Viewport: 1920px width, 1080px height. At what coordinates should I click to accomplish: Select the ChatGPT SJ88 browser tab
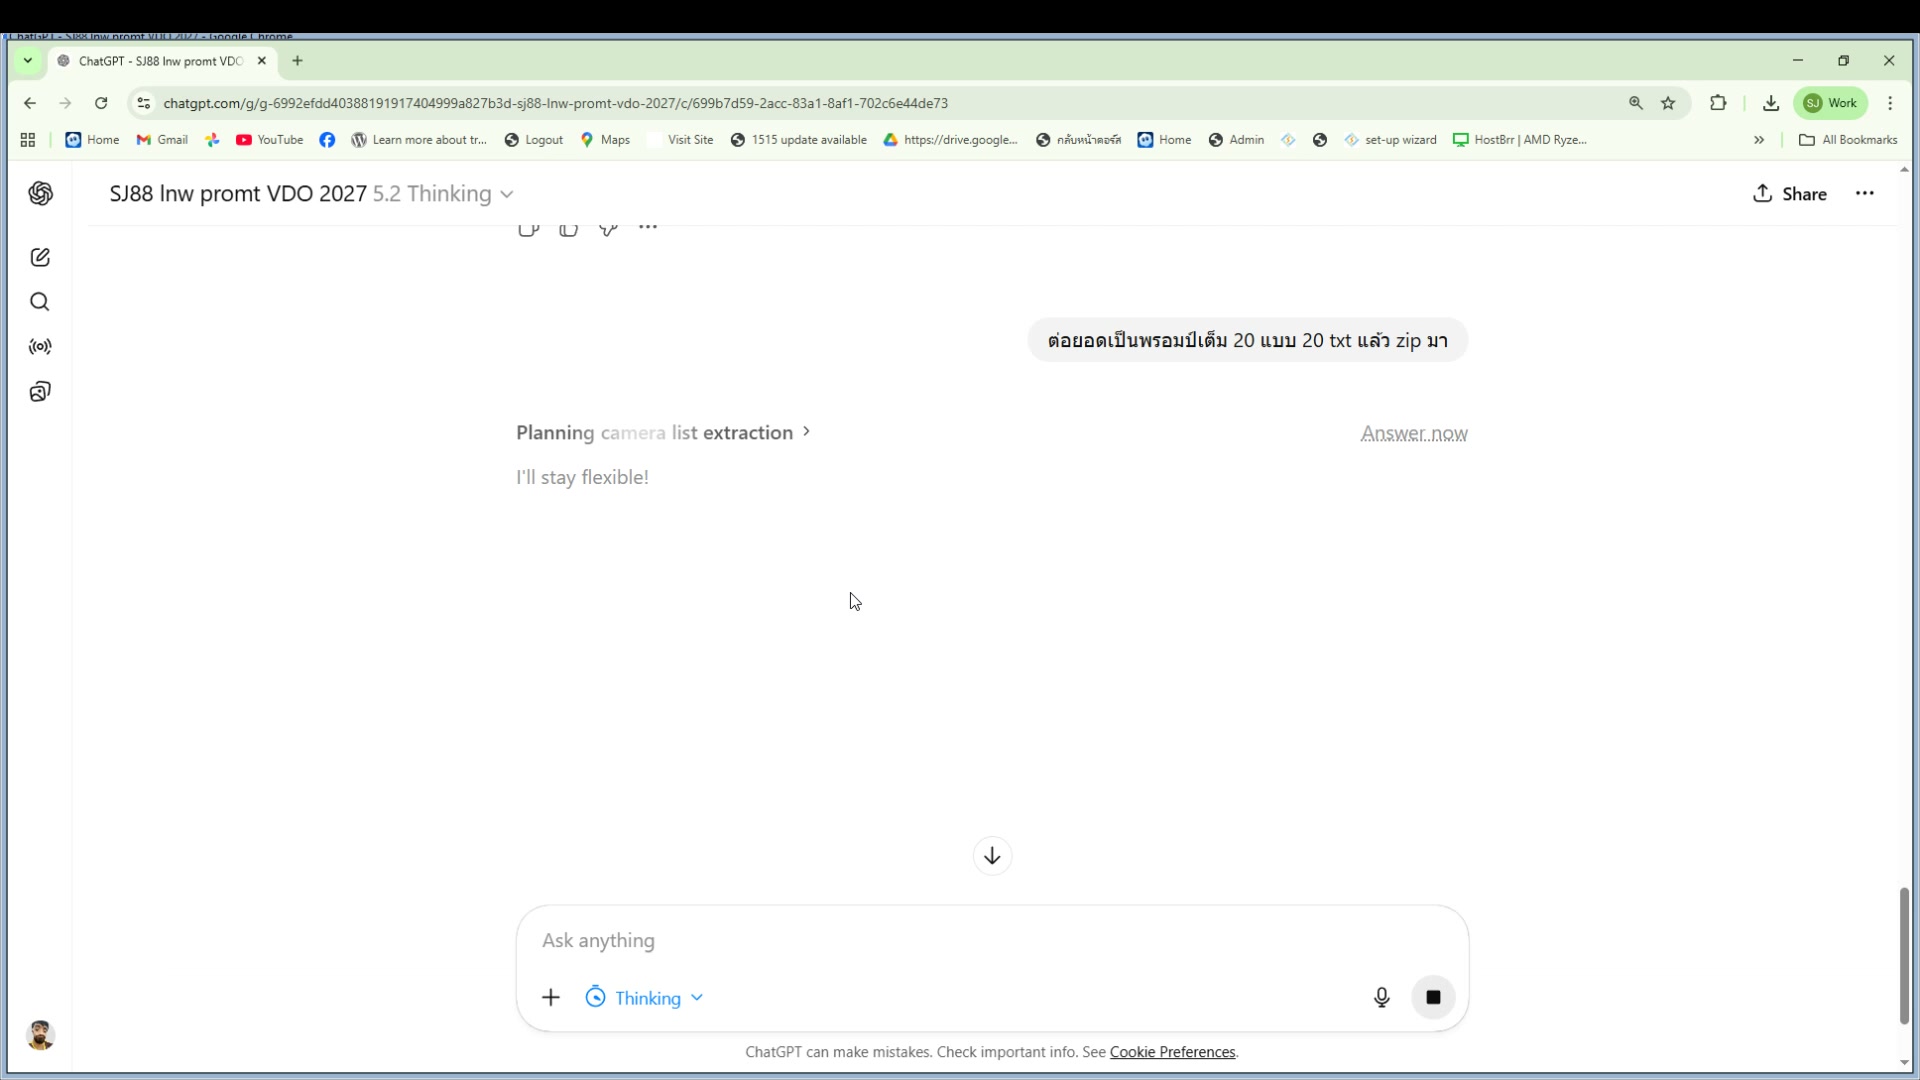[x=160, y=61]
